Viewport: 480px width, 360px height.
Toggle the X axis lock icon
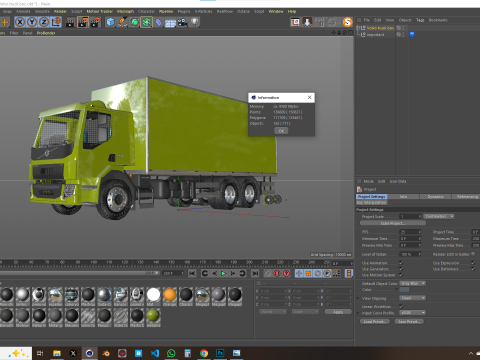pyautogui.click(x=20, y=22)
